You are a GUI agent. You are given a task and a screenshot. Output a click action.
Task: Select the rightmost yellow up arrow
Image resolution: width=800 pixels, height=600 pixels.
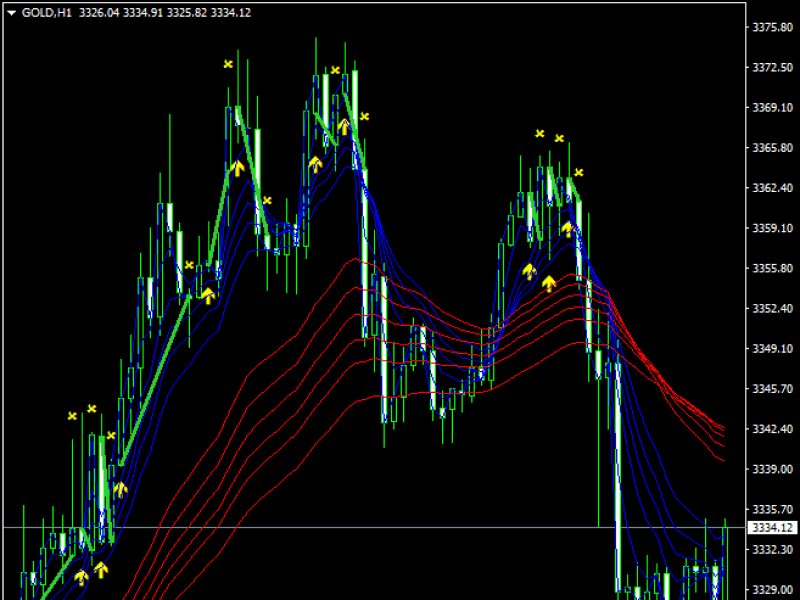click(x=567, y=229)
